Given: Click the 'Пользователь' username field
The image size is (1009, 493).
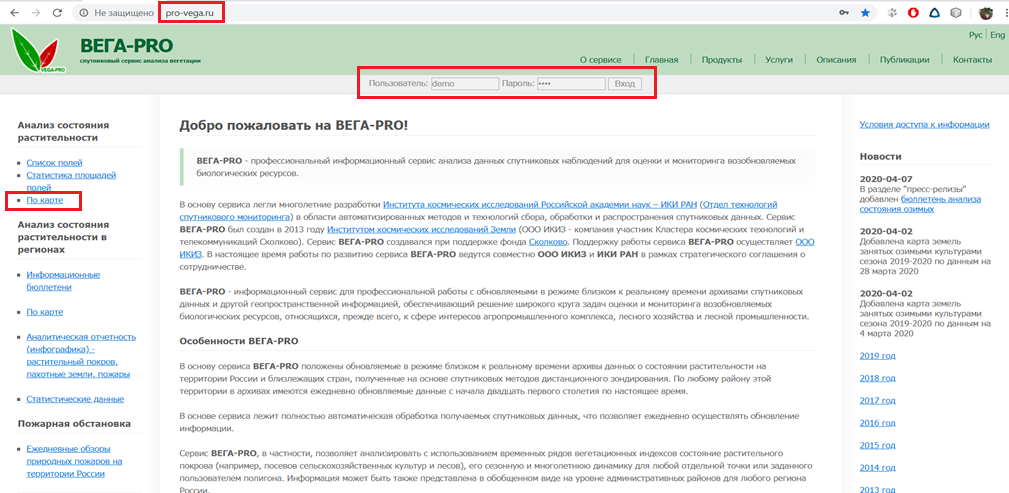Looking at the screenshot, I should pos(464,83).
